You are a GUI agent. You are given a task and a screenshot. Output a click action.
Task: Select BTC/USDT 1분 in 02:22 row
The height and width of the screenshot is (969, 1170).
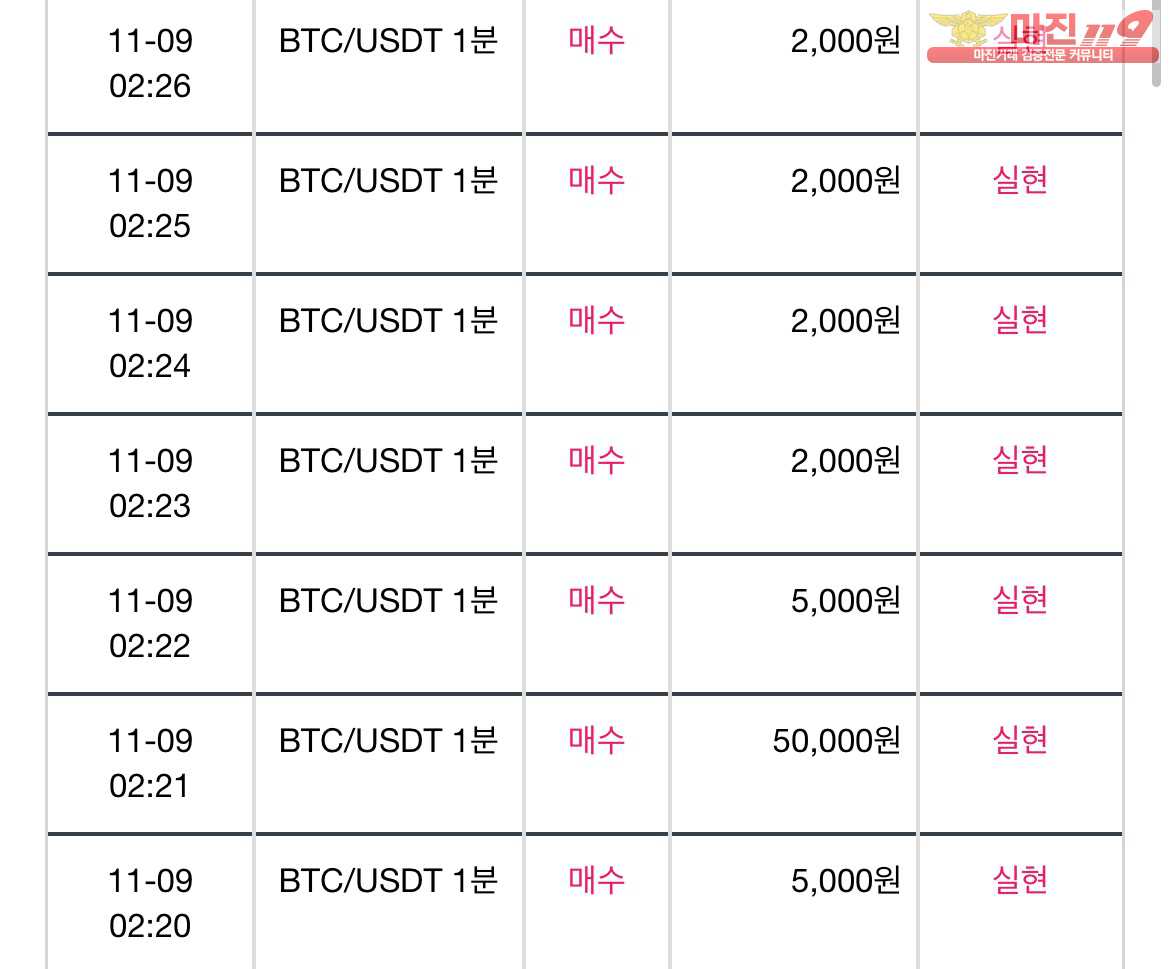pyautogui.click(x=388, y=600)
